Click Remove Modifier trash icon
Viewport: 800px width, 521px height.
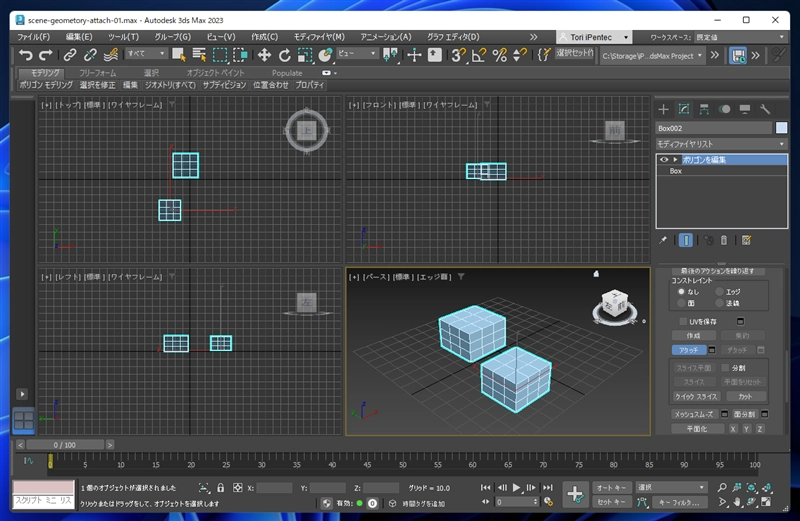[x=723, y=240]
